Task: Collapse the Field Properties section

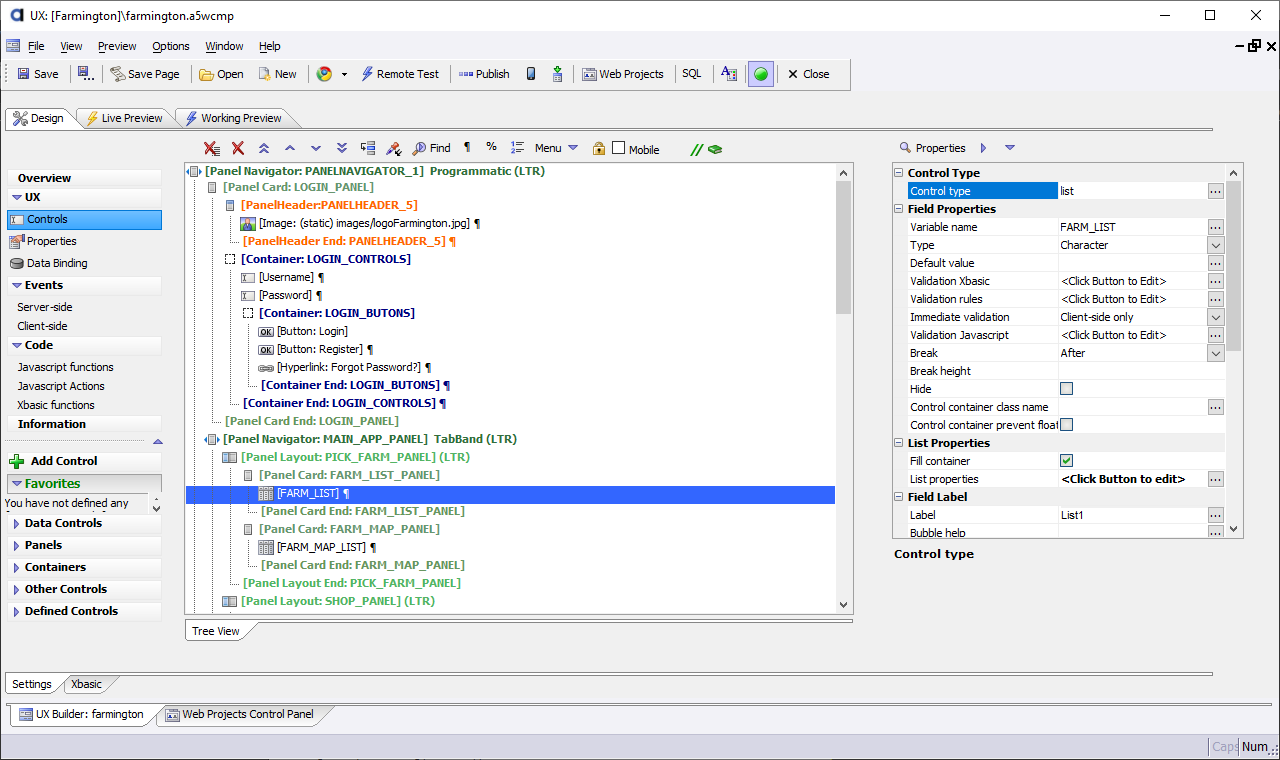Action: pos(898,209)
